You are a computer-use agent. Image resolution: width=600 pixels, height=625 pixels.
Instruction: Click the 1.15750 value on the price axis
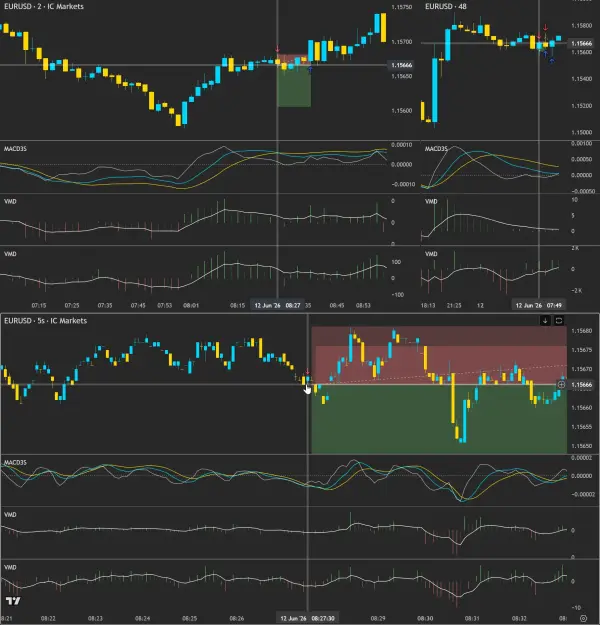coord(401,7)
